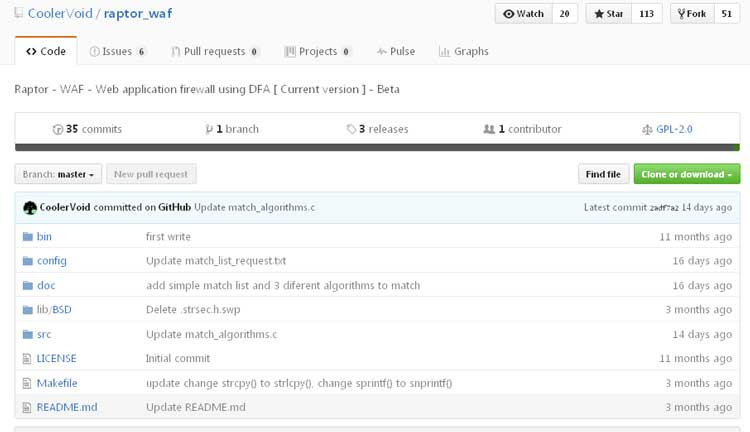Click the repository book icon beside CoolerVoid
The width and height of the screenshot is (750, 432).
[21, 14]
